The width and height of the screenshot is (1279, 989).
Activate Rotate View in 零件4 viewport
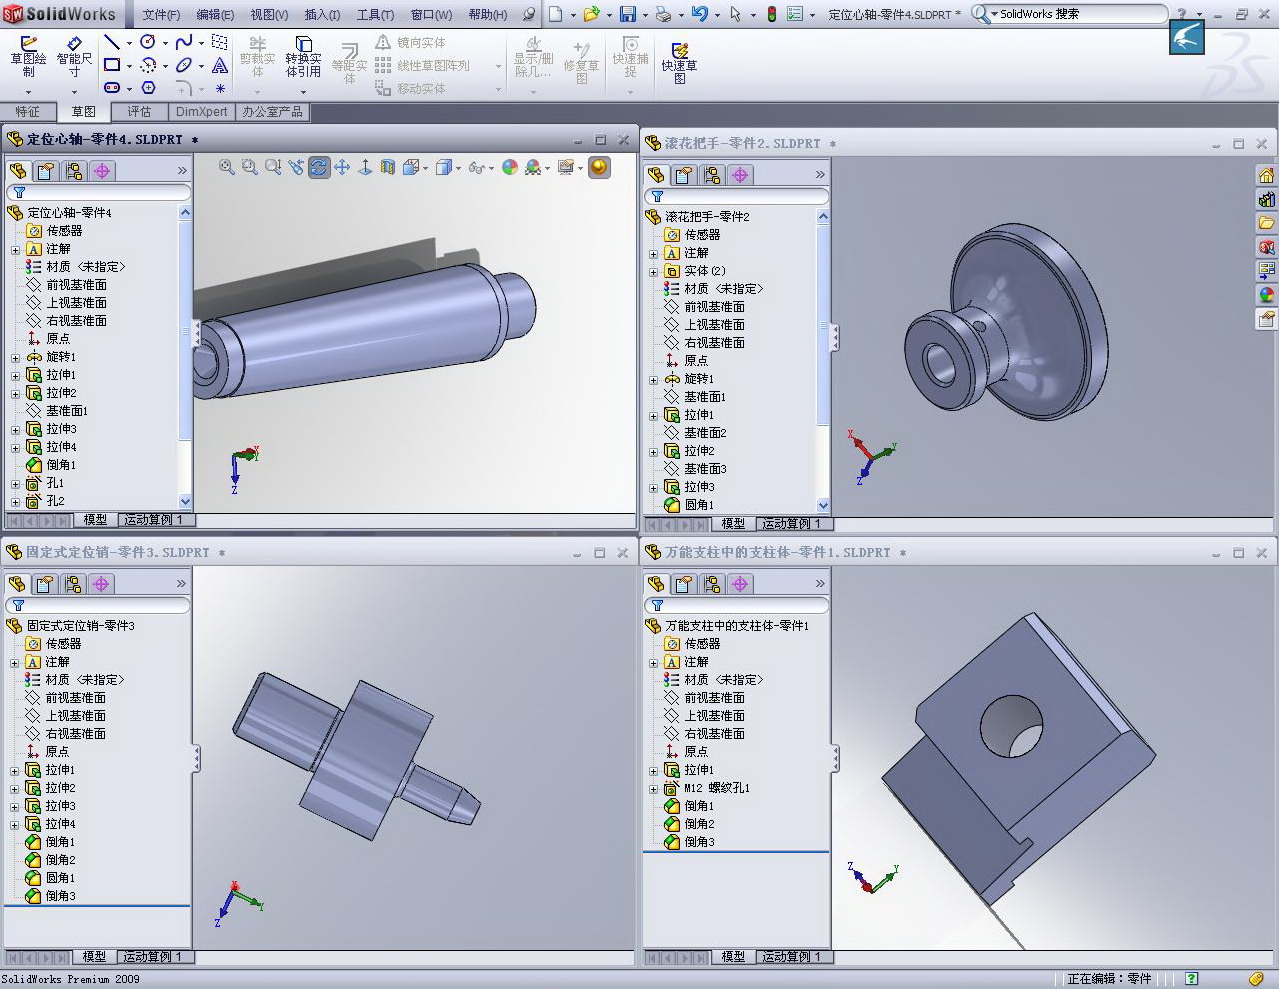click(x=319, y=168)
